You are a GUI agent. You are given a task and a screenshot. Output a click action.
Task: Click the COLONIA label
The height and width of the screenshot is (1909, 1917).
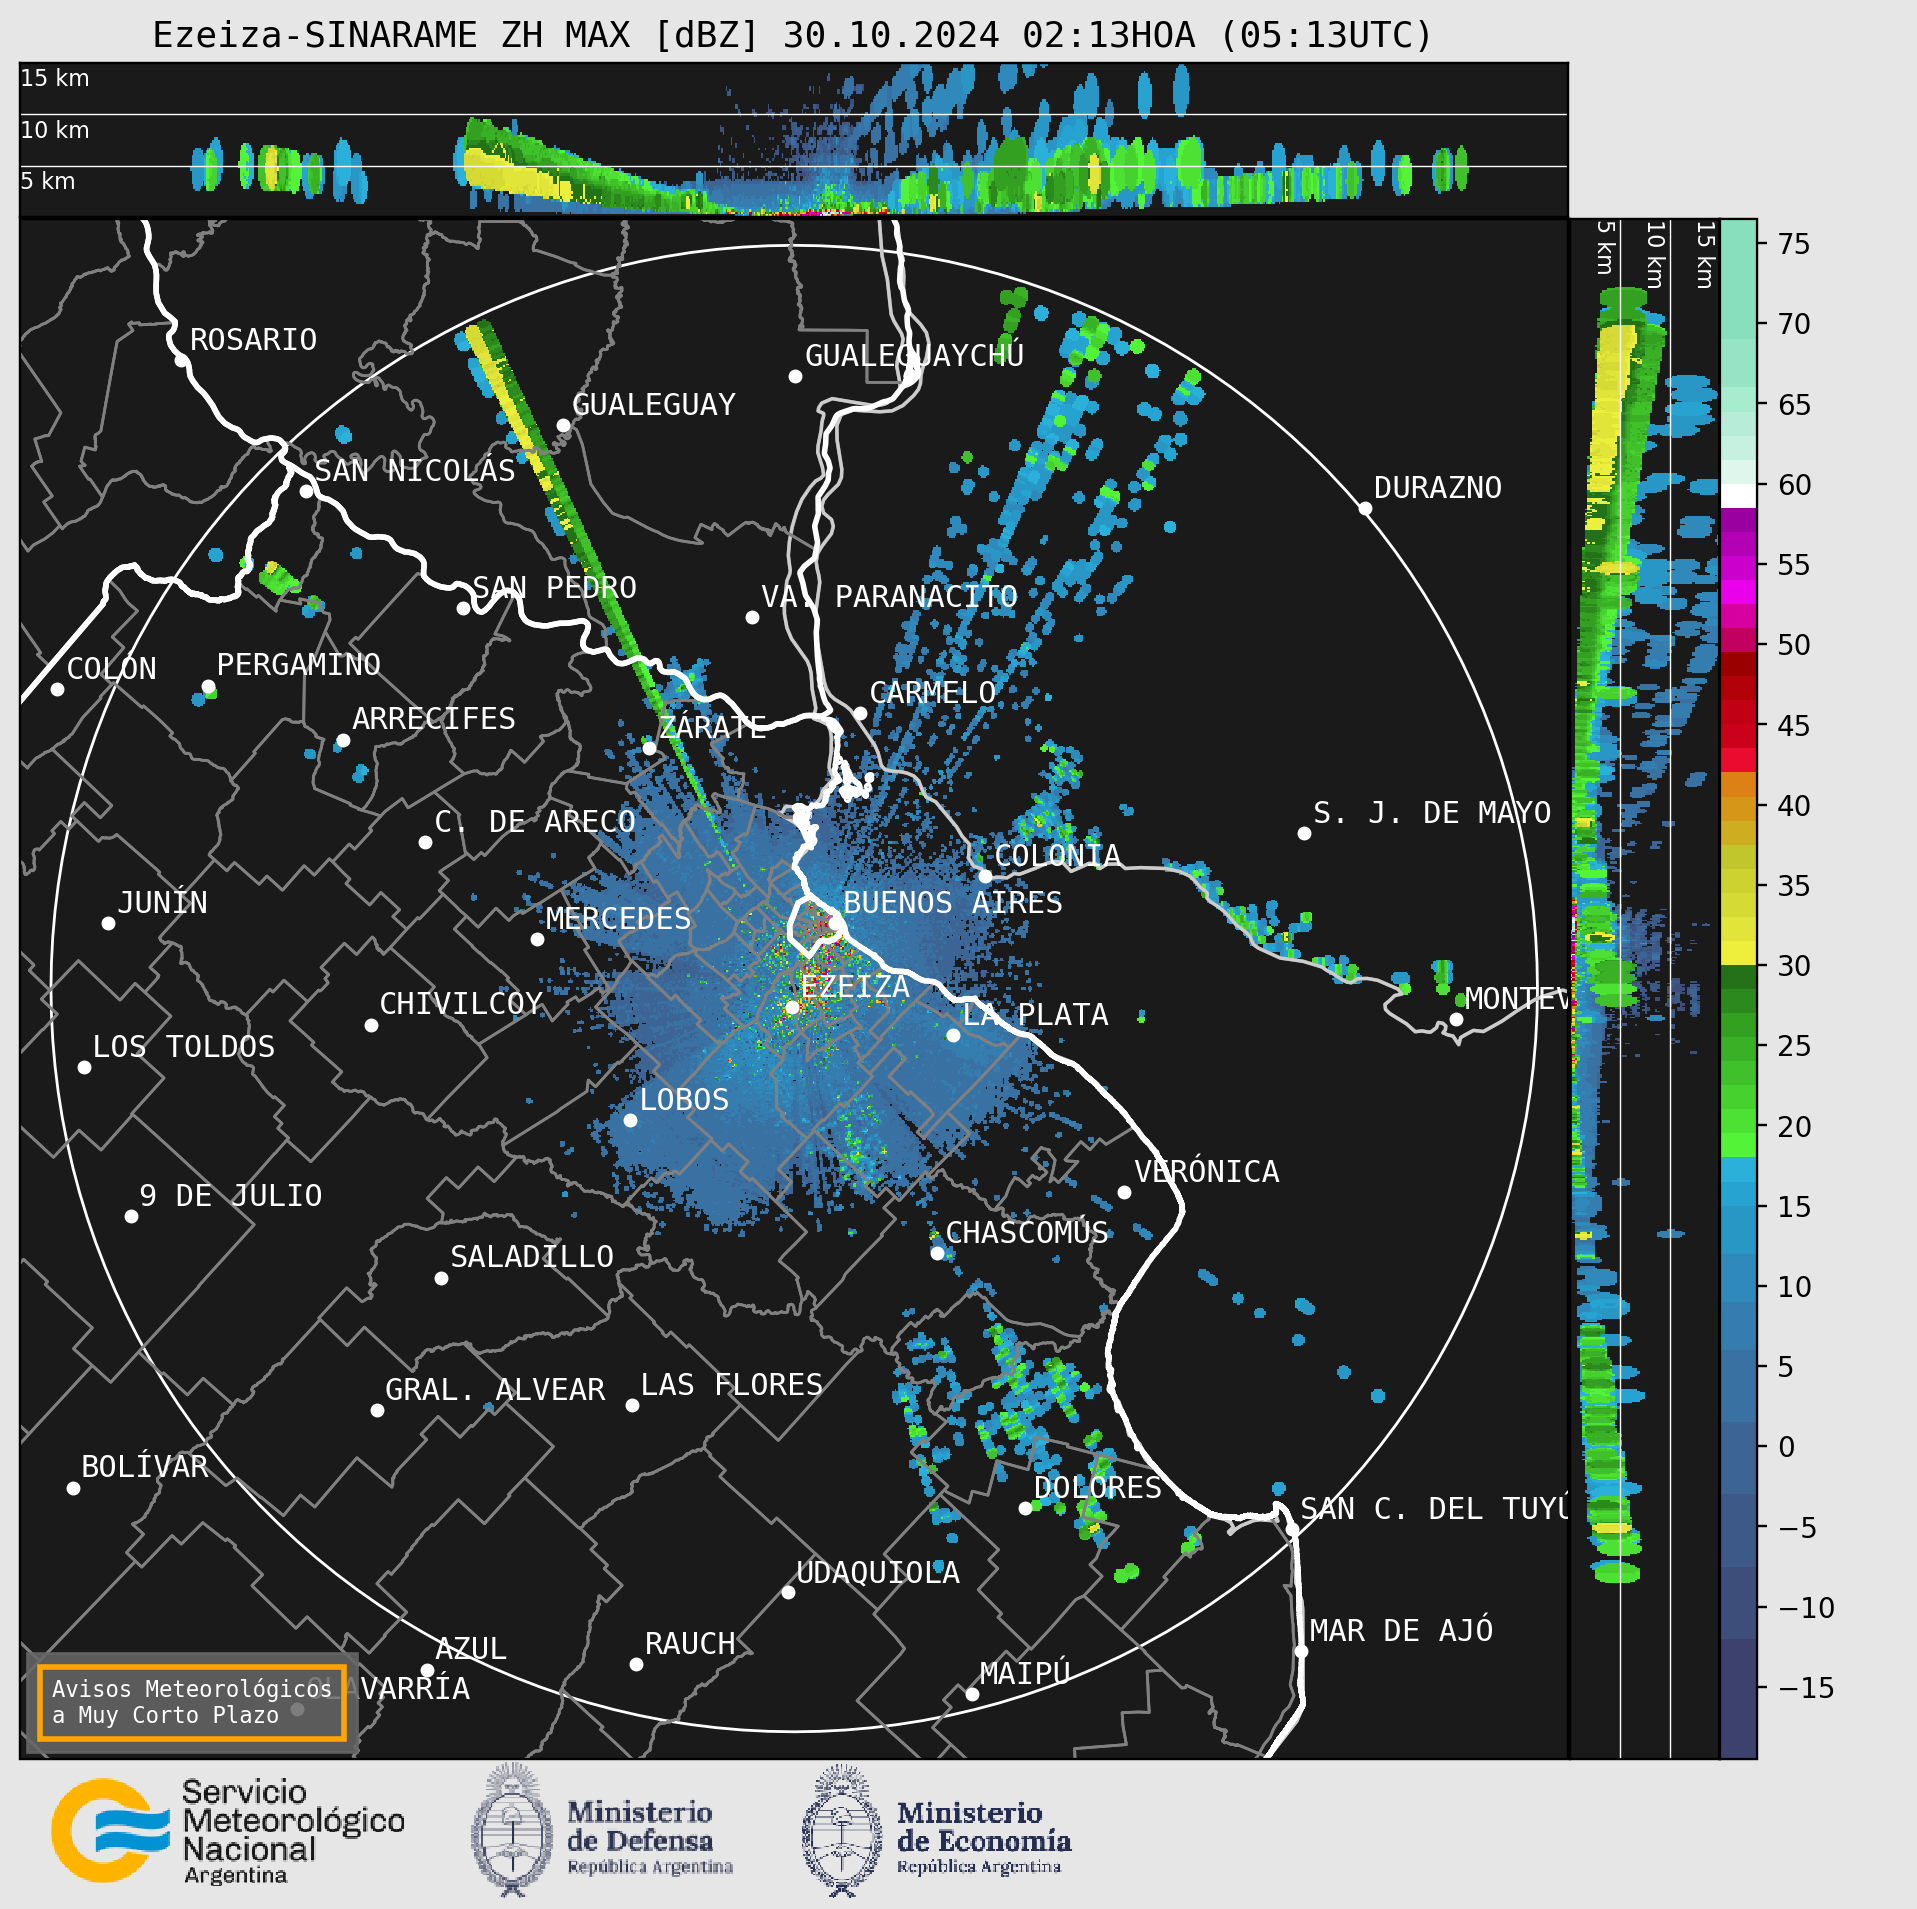pos(1057,856)
